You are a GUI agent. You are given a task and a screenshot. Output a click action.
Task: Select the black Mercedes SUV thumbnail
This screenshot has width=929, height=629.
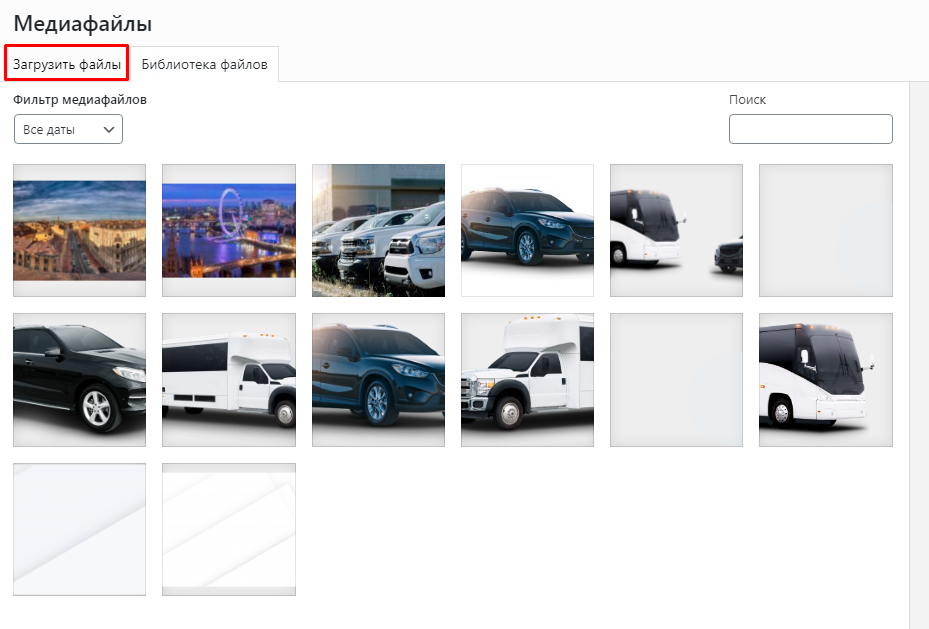coord(79,380)
